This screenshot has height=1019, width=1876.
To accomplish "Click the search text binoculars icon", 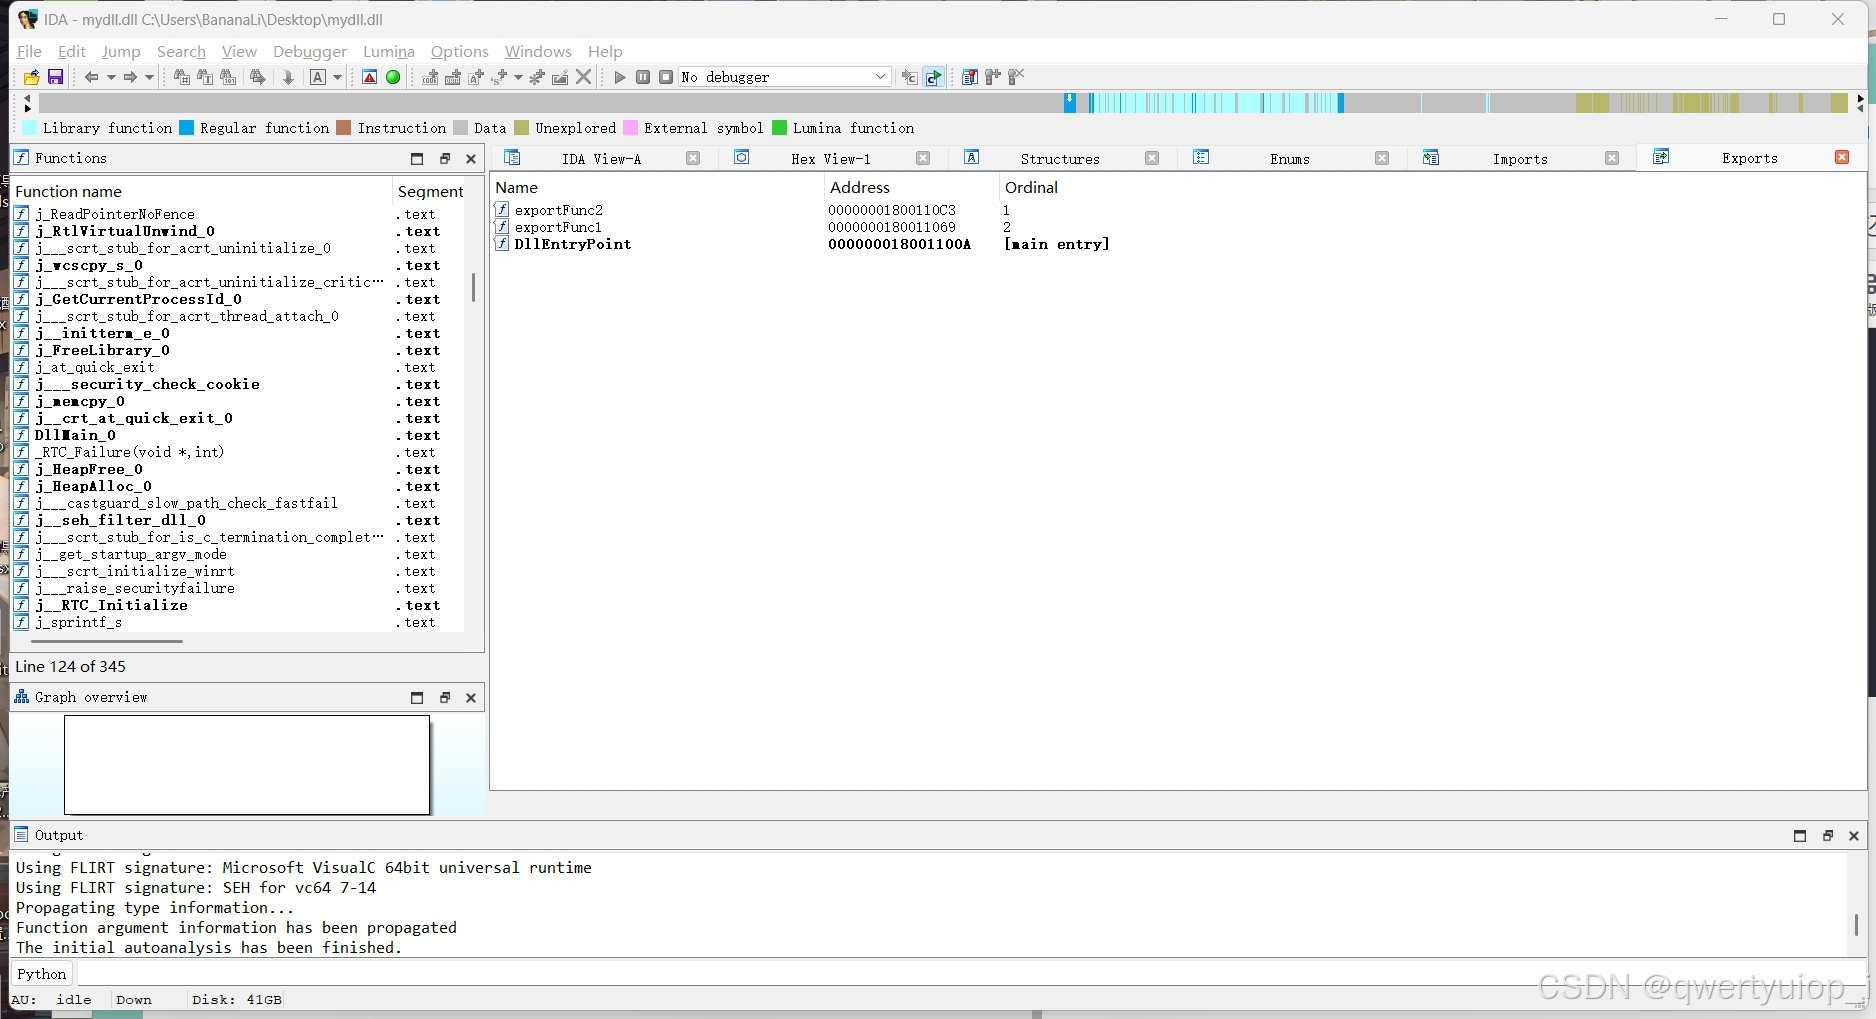I will click(205, 77).
